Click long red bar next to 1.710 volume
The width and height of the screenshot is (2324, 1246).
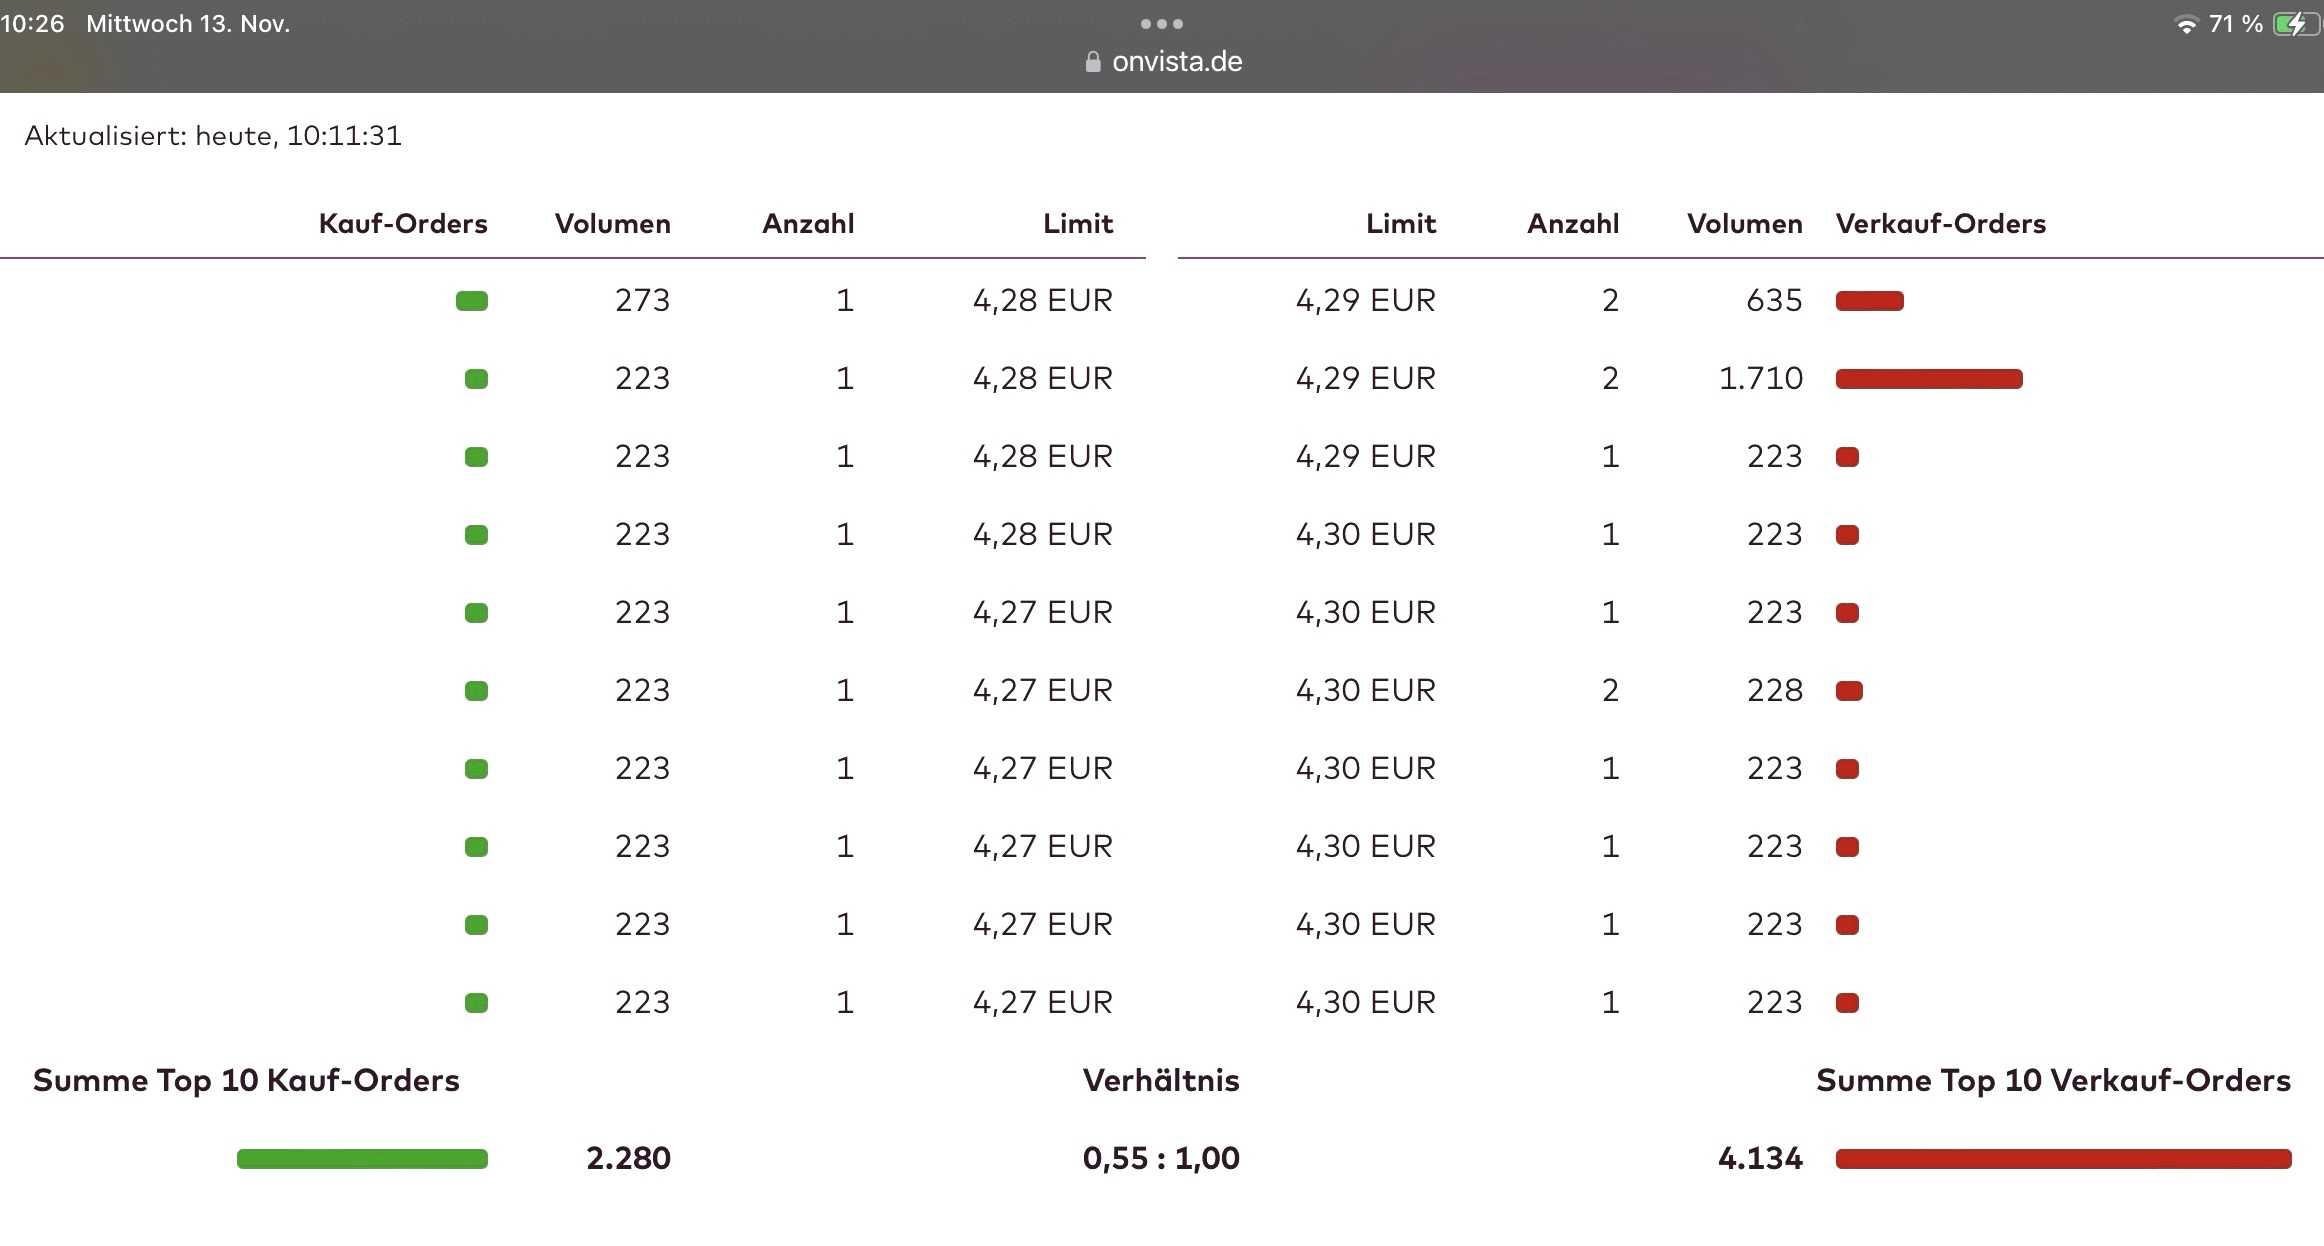(1928, 379)
